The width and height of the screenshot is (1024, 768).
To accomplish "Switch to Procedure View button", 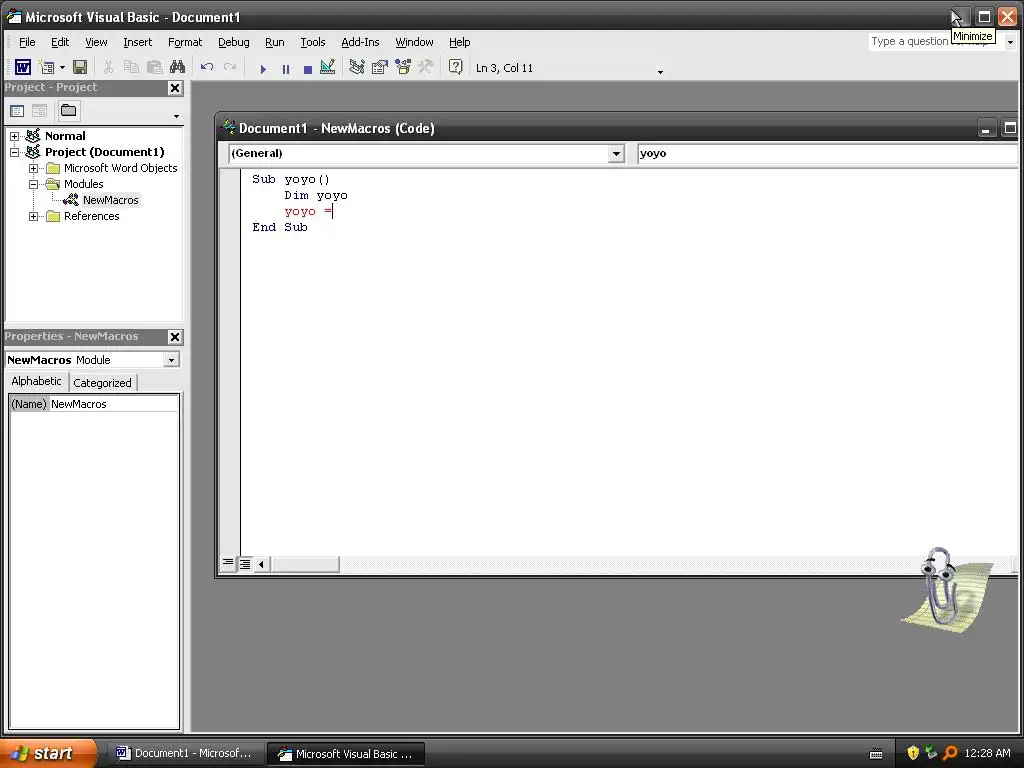I will point(227,563).
